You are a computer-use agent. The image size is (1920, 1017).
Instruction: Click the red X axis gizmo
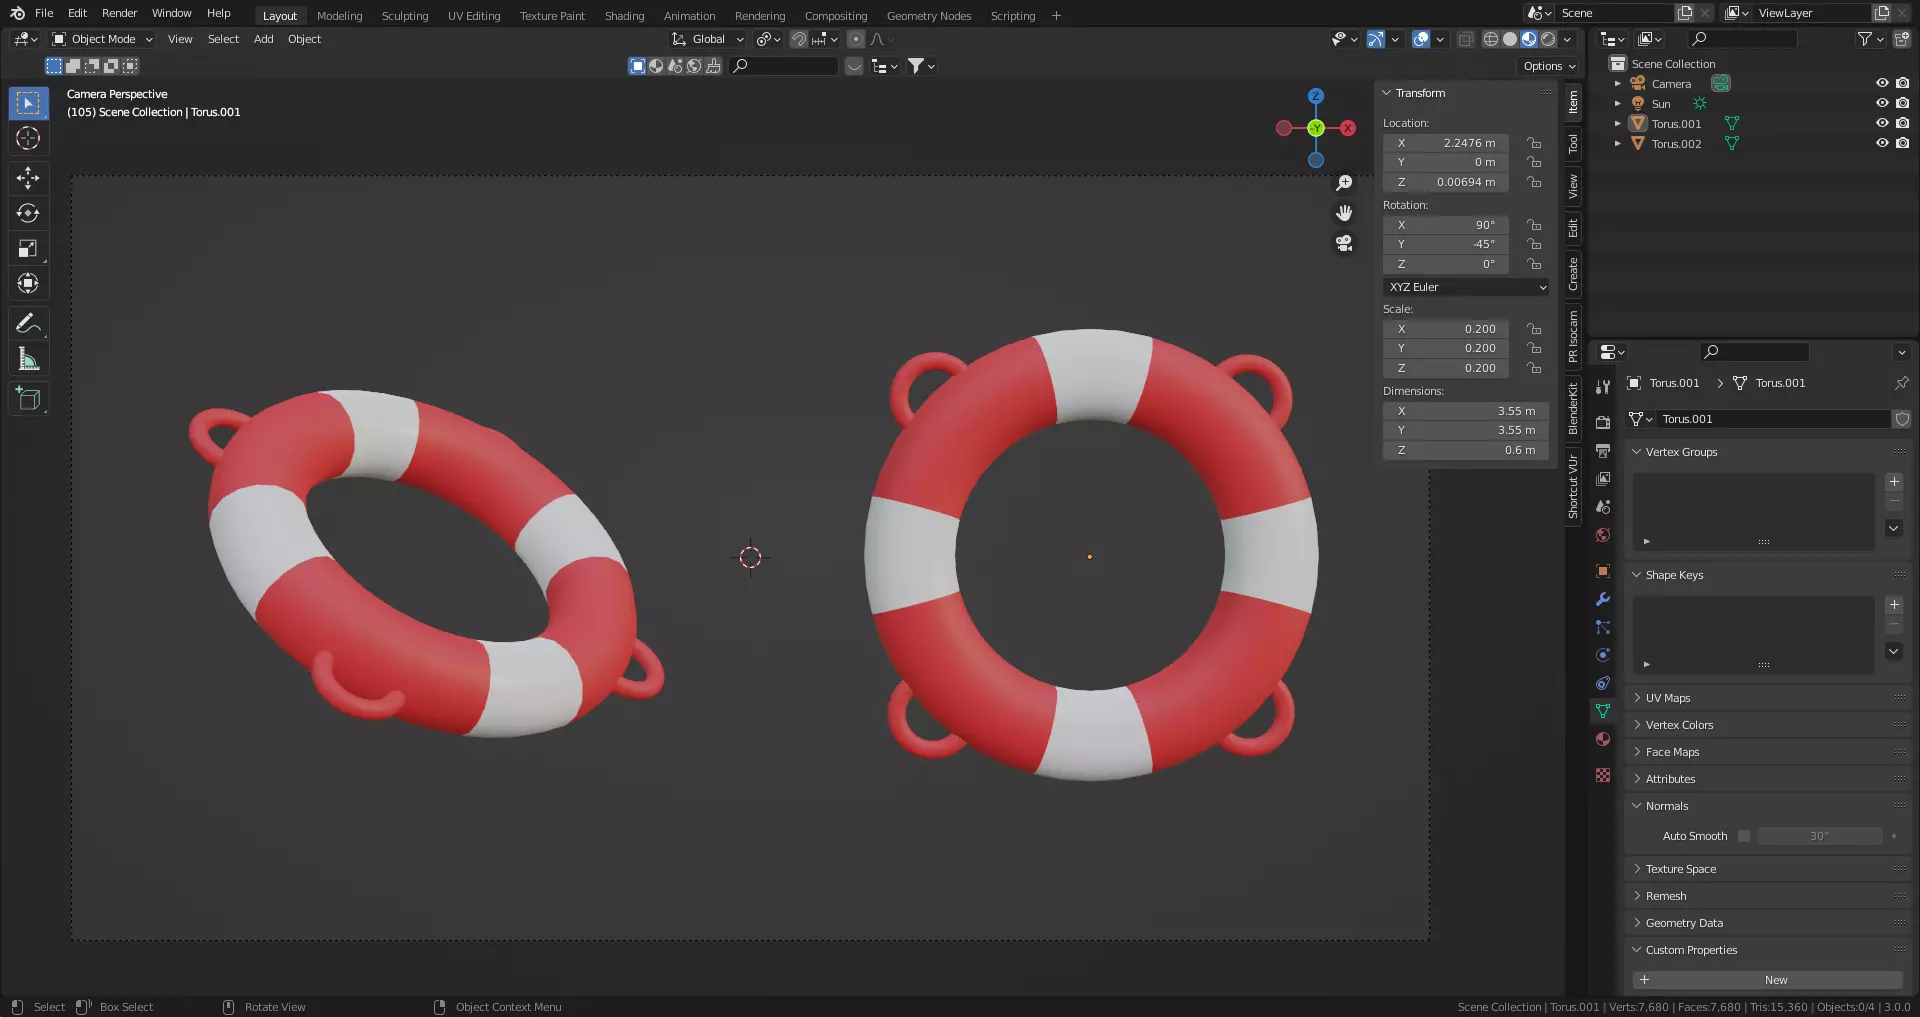click(x=1348, y=128)
